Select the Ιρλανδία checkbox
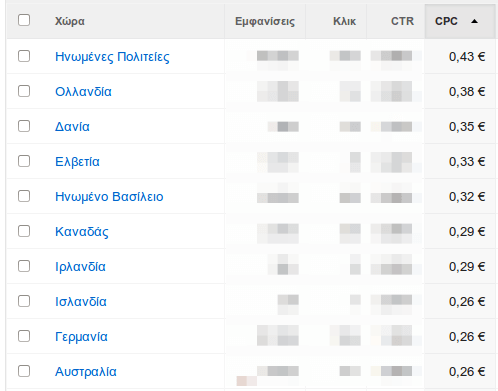The height and width of the screenshot is (391, 498). point(24,266)
